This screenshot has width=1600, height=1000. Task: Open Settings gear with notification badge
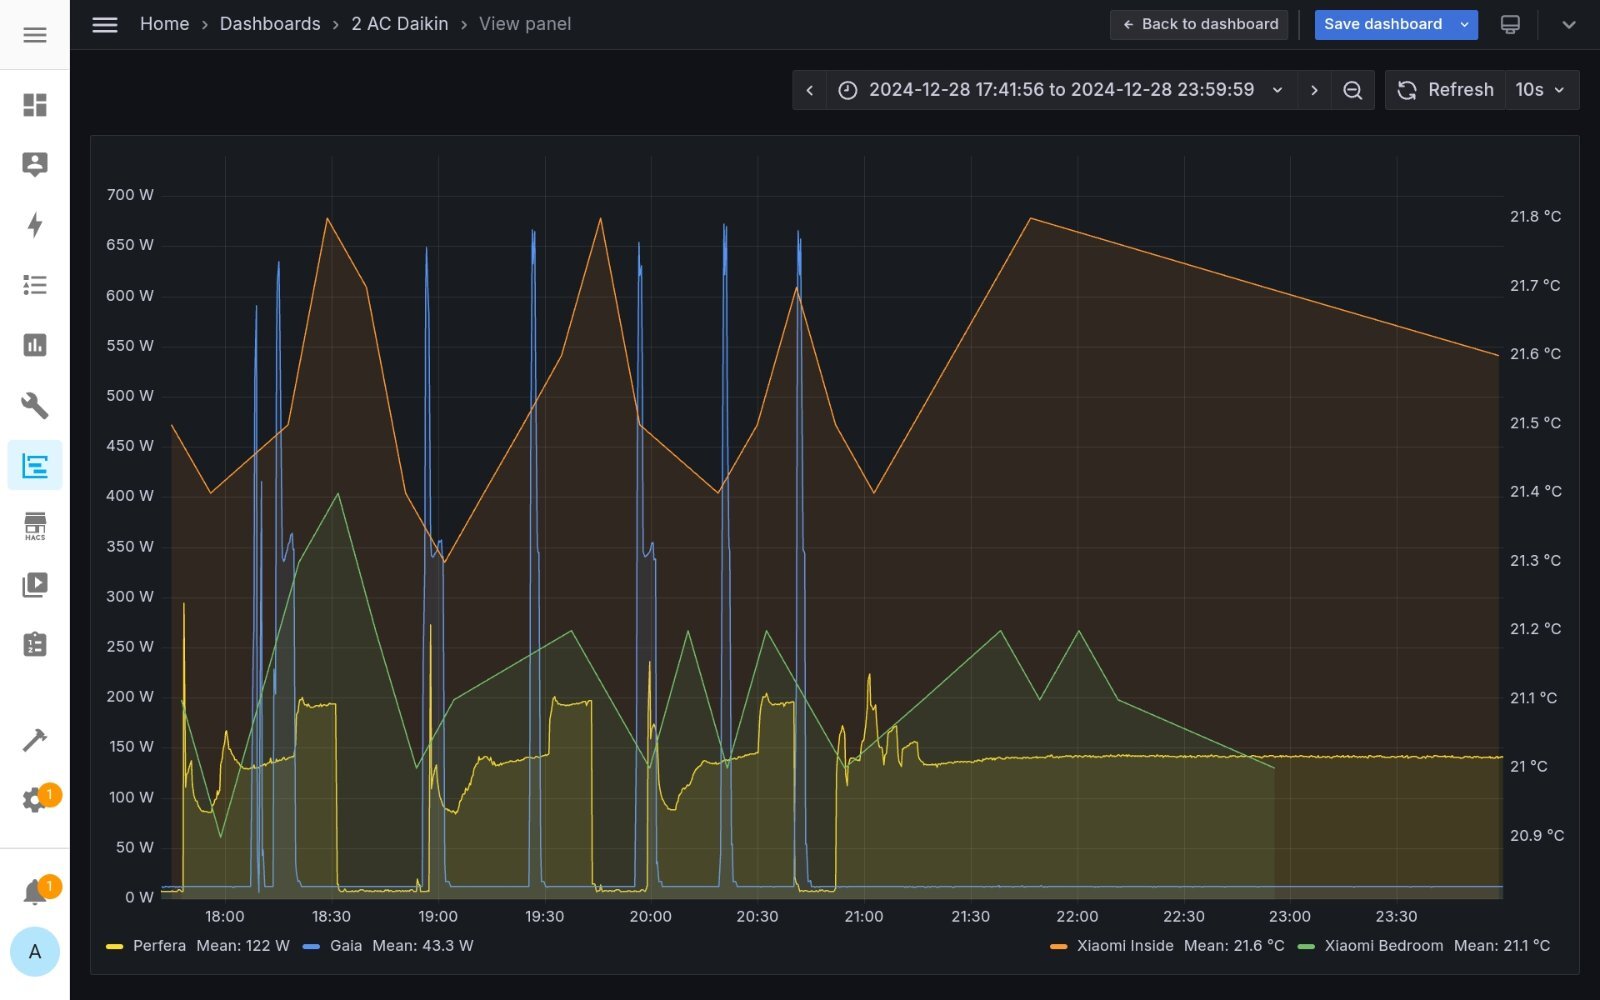(x=35, y=800)
